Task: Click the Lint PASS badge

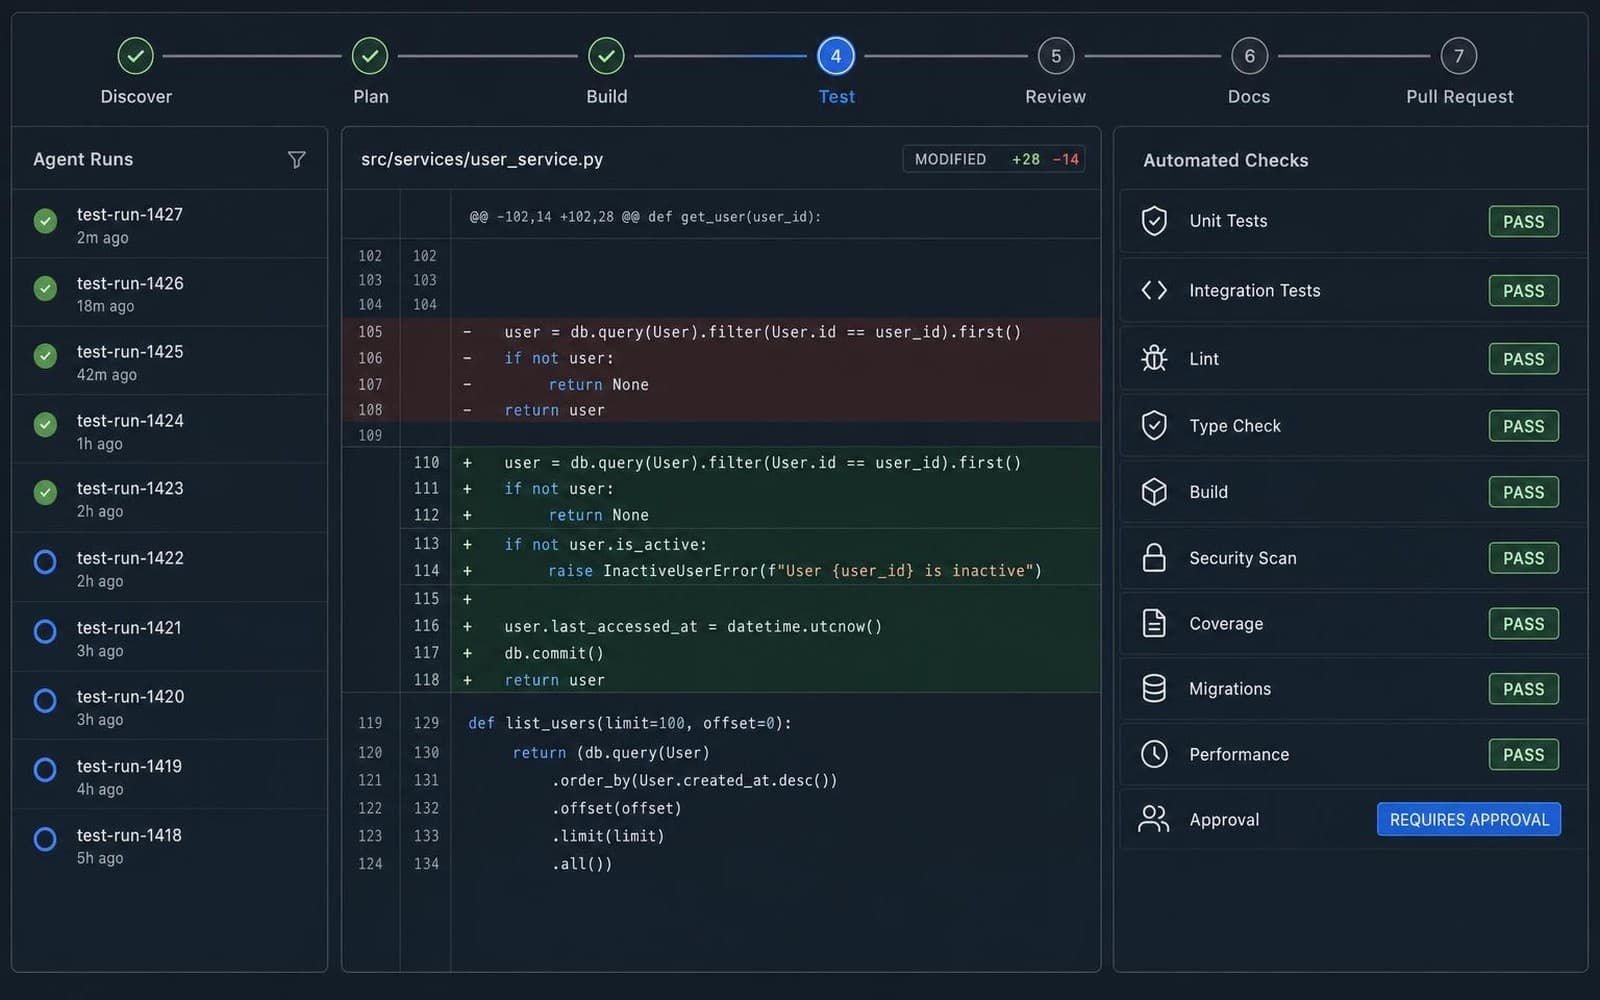Action: [x=1523, y=359]
